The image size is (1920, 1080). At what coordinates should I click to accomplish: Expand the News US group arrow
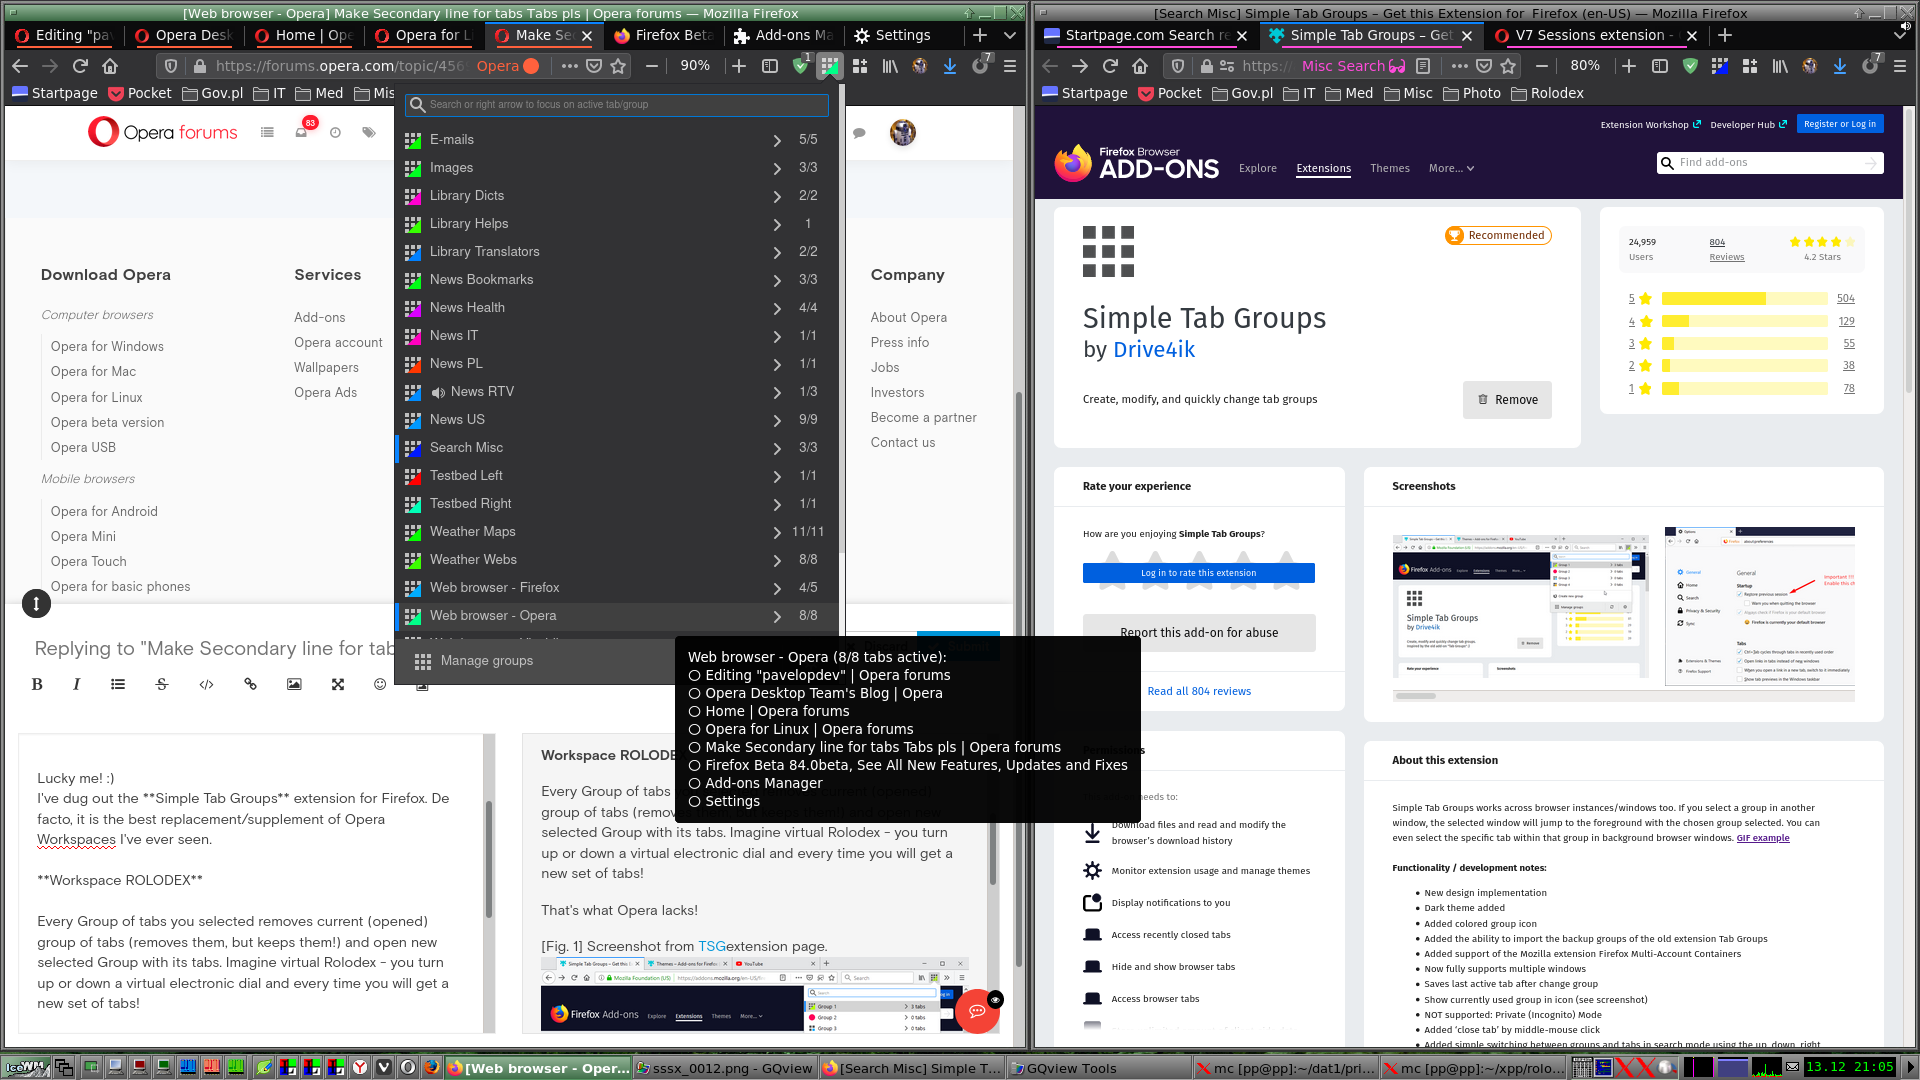[777, 420]
